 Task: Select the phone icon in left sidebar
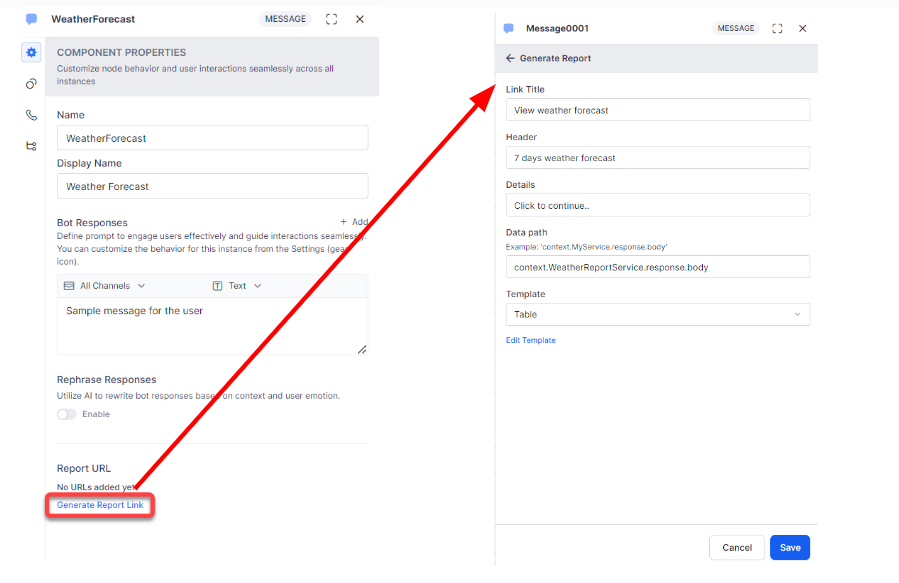pyautogui.click(x=31, y=115)
